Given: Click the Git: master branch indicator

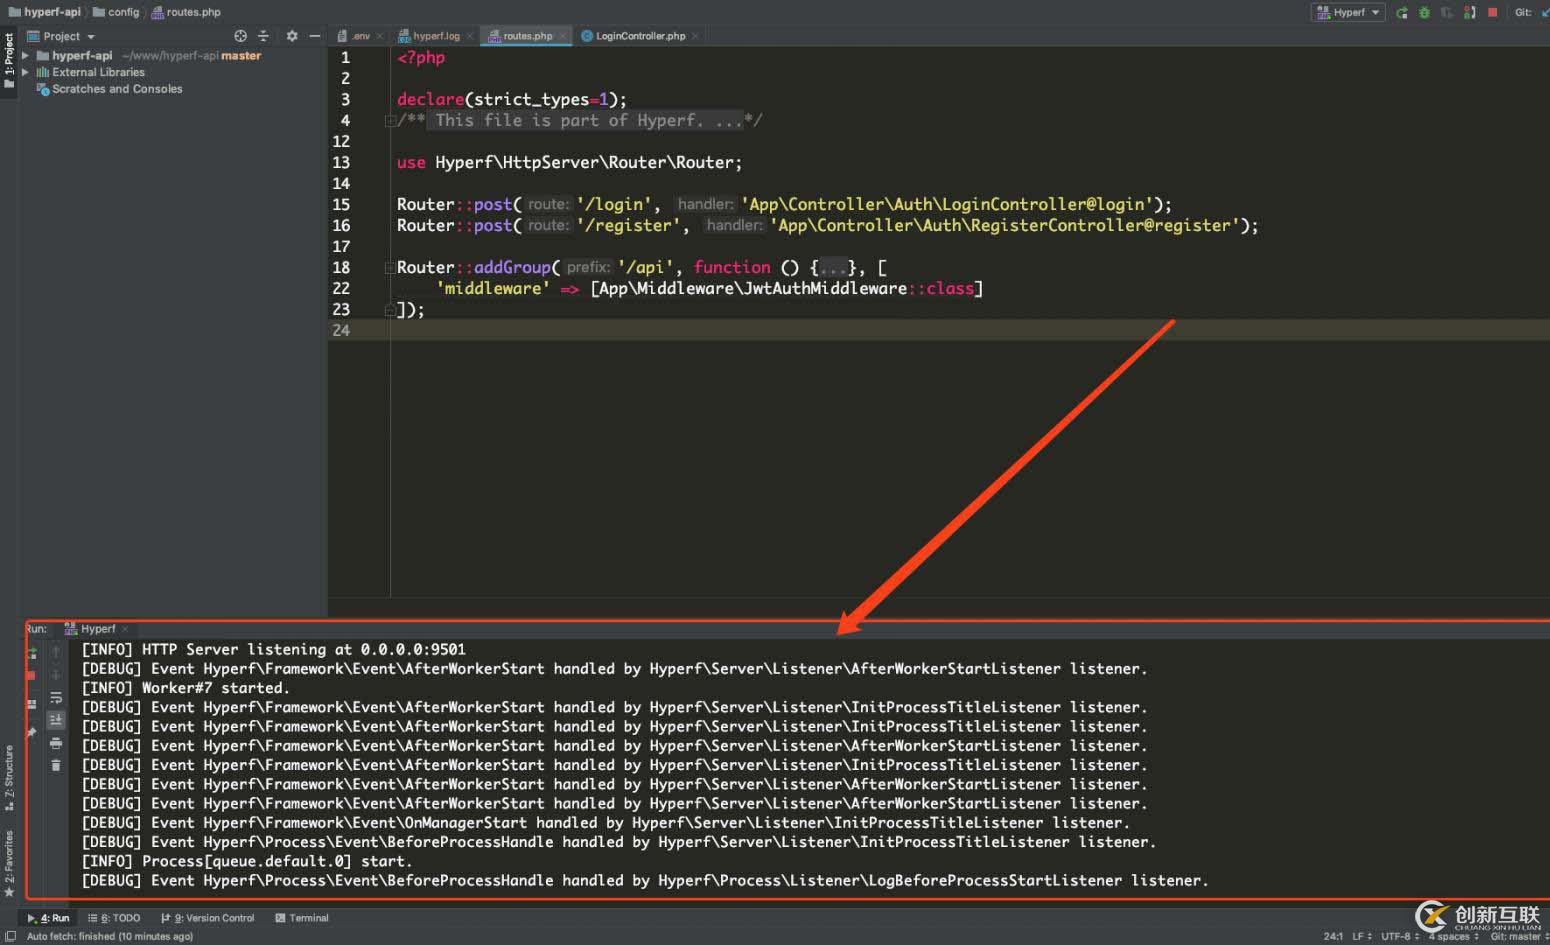Looking at the screenshot, I should [x=1519, y=936].
